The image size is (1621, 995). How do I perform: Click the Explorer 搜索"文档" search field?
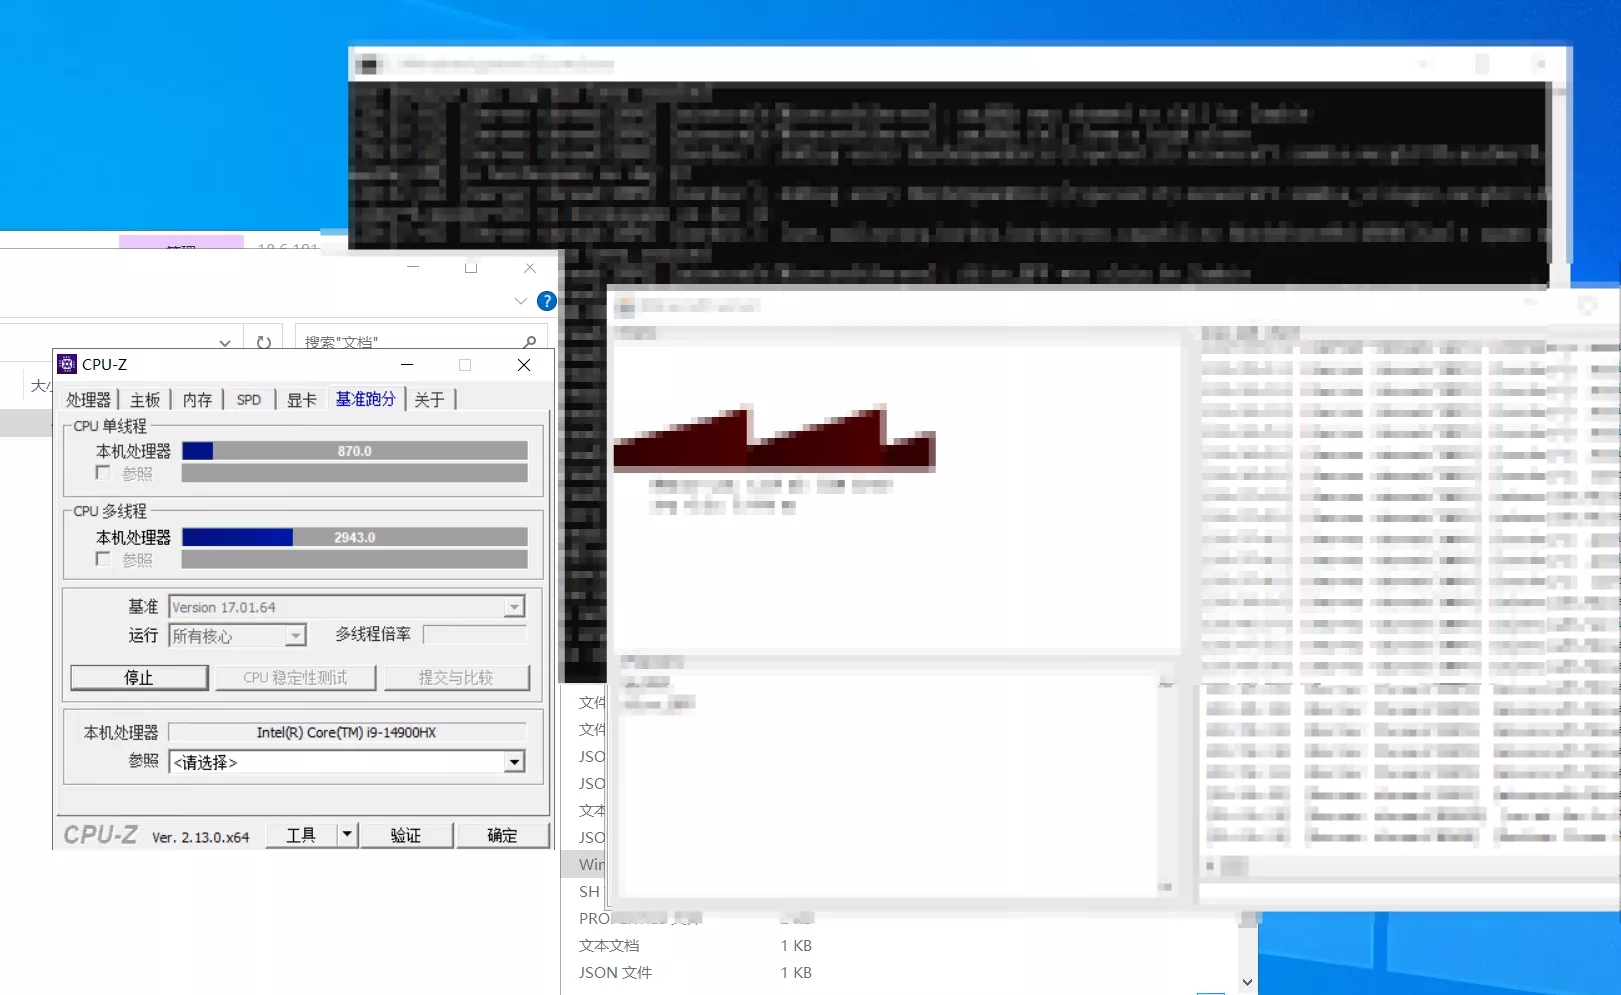410,342
